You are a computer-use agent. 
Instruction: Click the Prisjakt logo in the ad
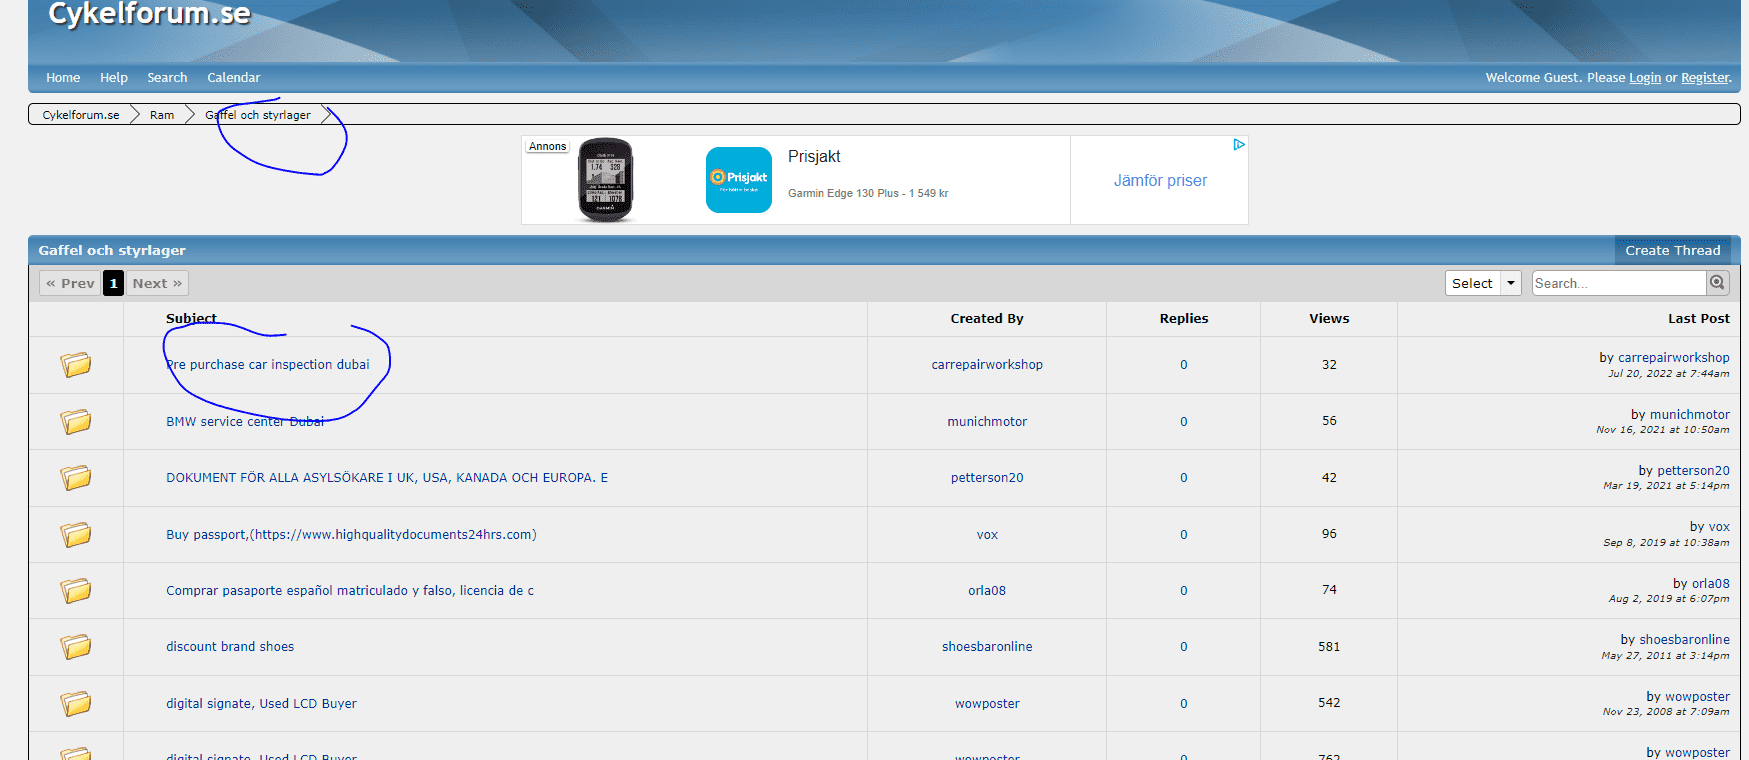(x=738, y=180)
